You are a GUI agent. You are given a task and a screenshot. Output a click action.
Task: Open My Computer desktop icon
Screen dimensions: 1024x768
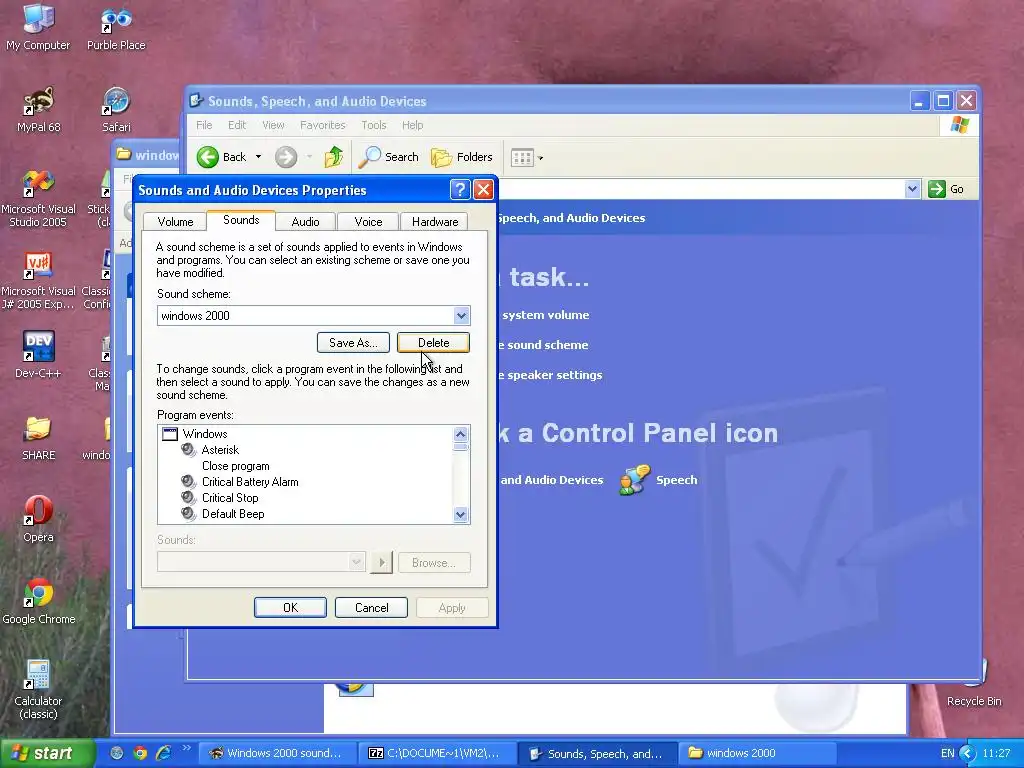pyautogui.click(x=38, y=26)
